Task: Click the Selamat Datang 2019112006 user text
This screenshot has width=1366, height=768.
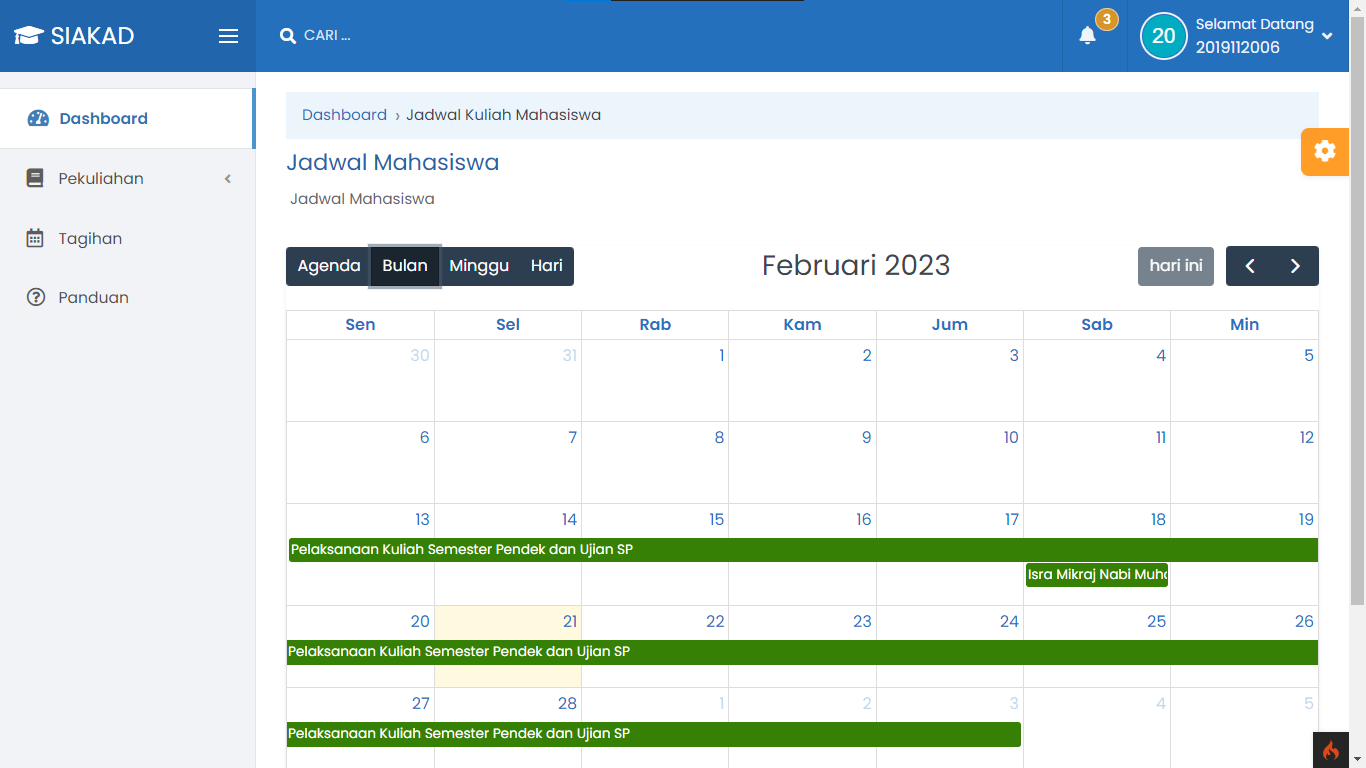Action: point(1254,36)
